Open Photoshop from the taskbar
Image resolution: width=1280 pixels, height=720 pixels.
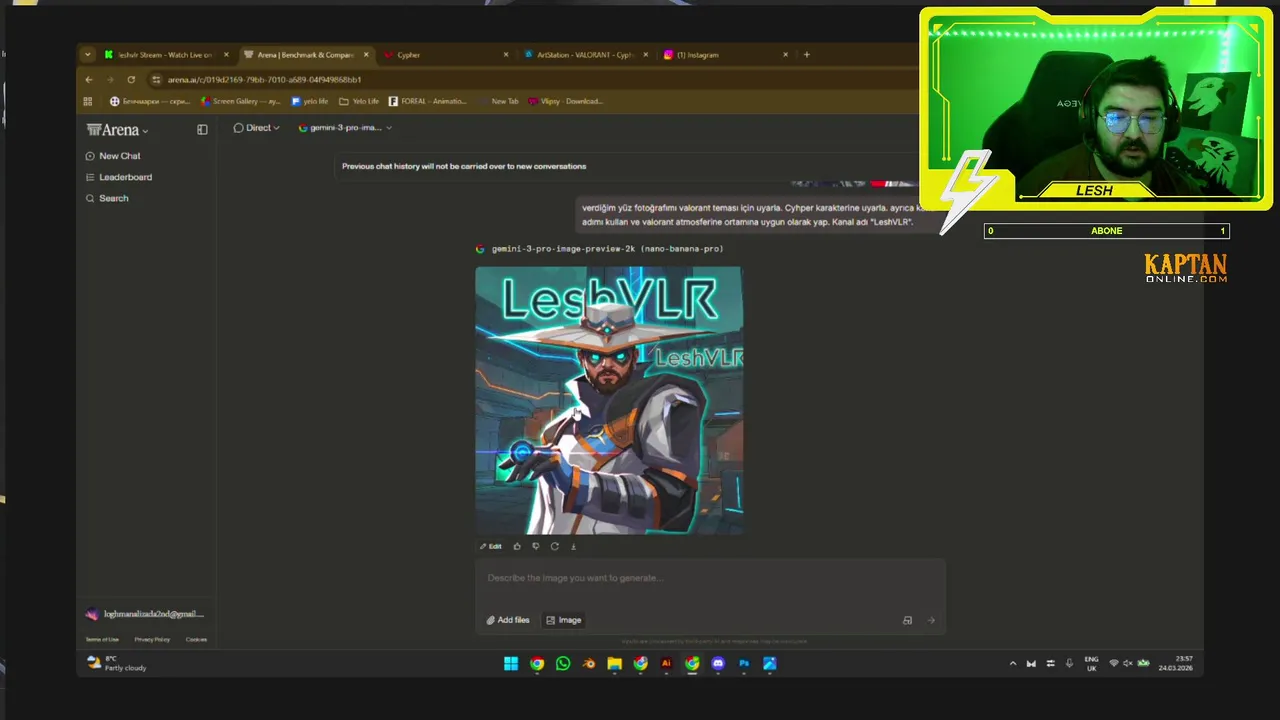pos(744,663)
